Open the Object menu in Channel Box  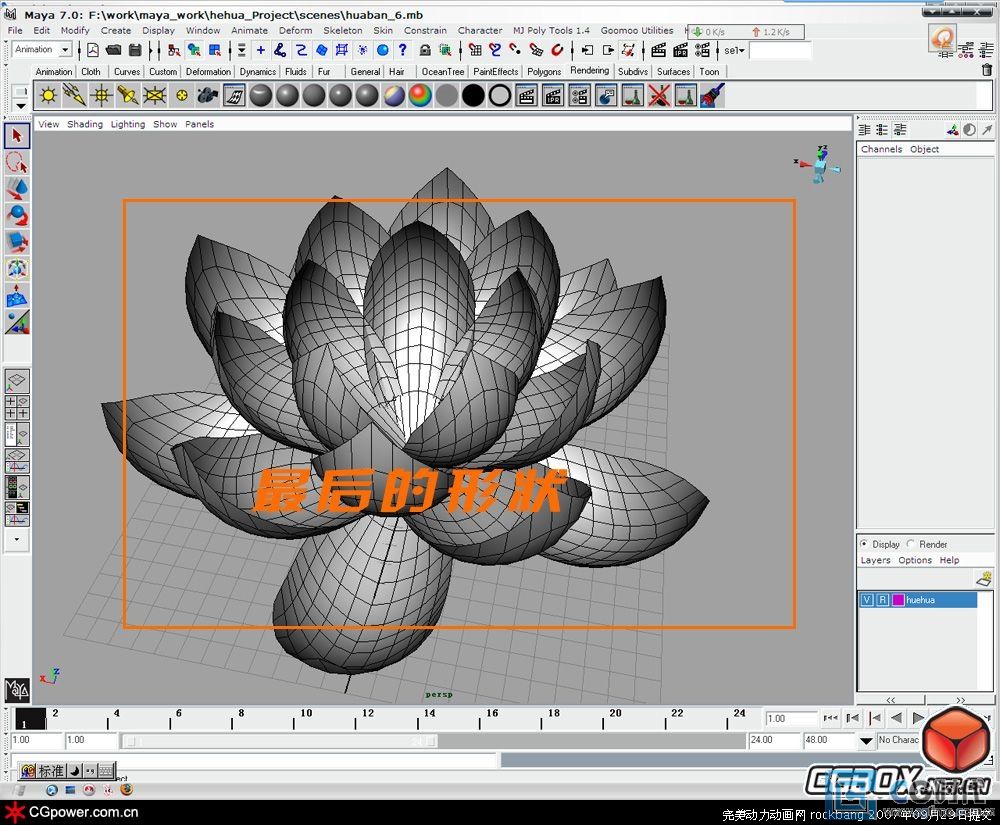(x=924, y=149)
